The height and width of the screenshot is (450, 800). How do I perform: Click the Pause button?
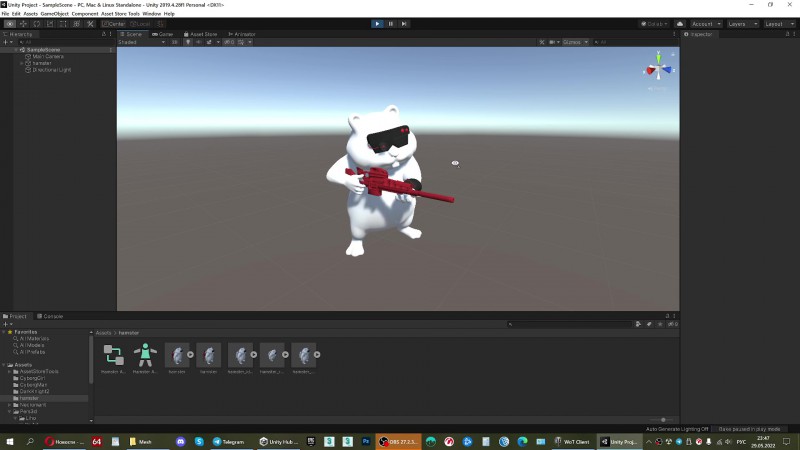[x=391, y=24]
